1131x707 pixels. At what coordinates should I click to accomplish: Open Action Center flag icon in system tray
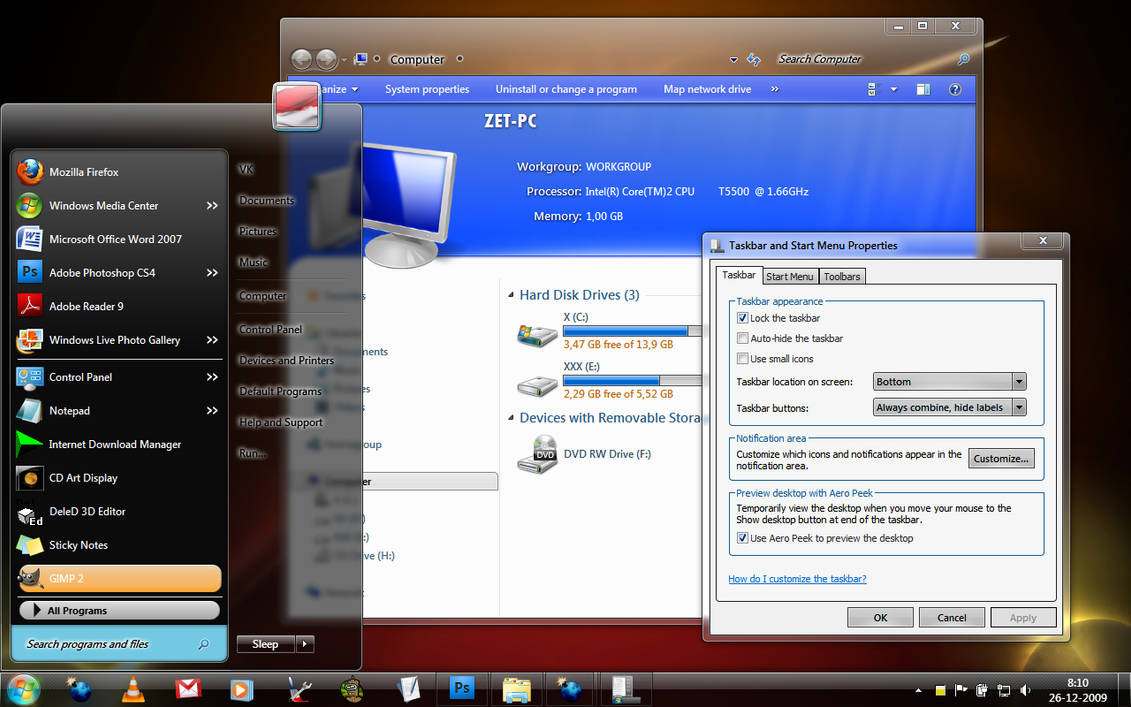tap(961, 690)
